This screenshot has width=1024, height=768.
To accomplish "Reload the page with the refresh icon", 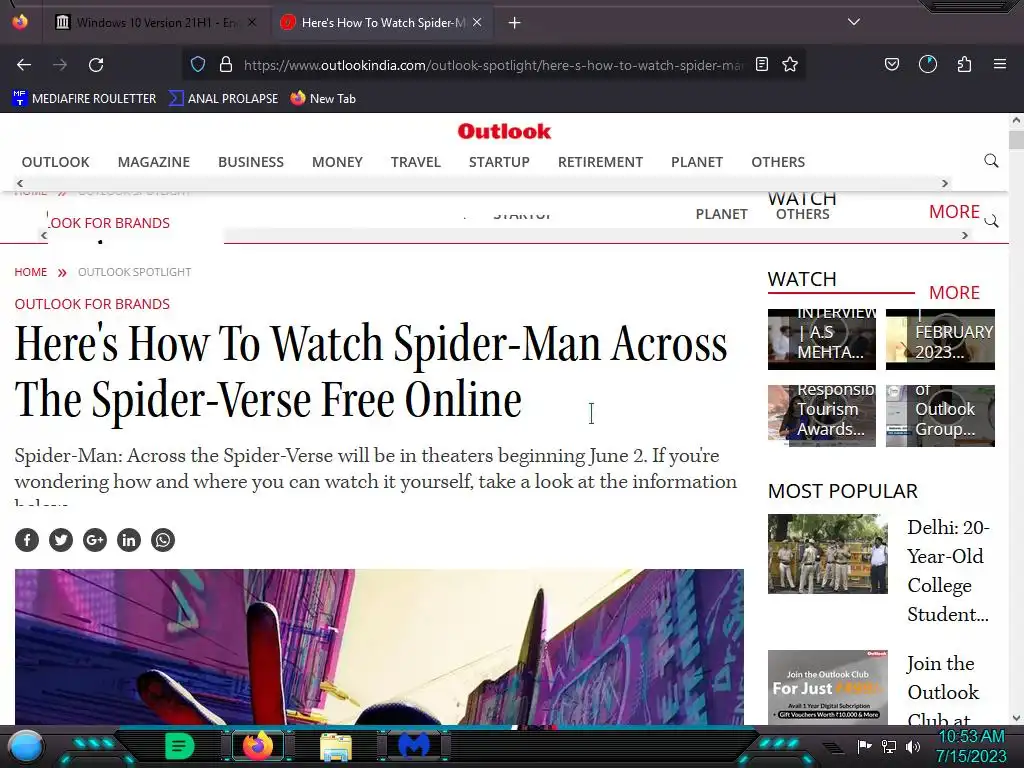I will (96, 65).
